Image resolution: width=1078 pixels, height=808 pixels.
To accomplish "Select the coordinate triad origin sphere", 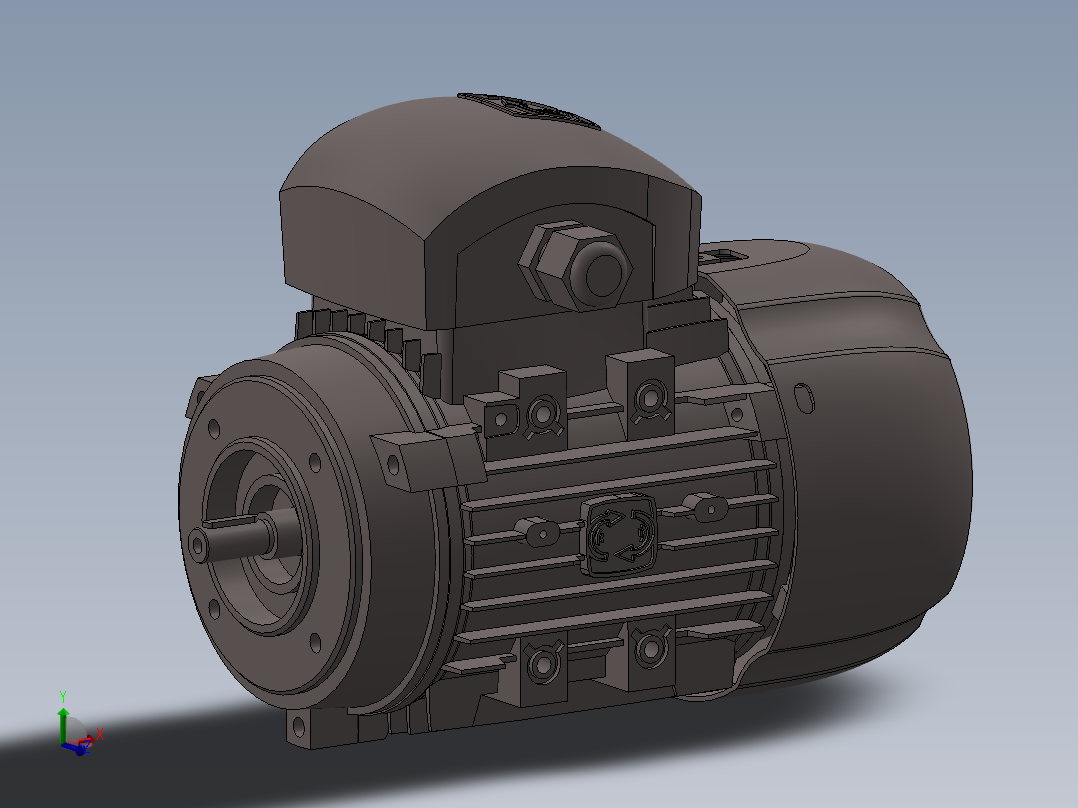I will pos(64,744).
